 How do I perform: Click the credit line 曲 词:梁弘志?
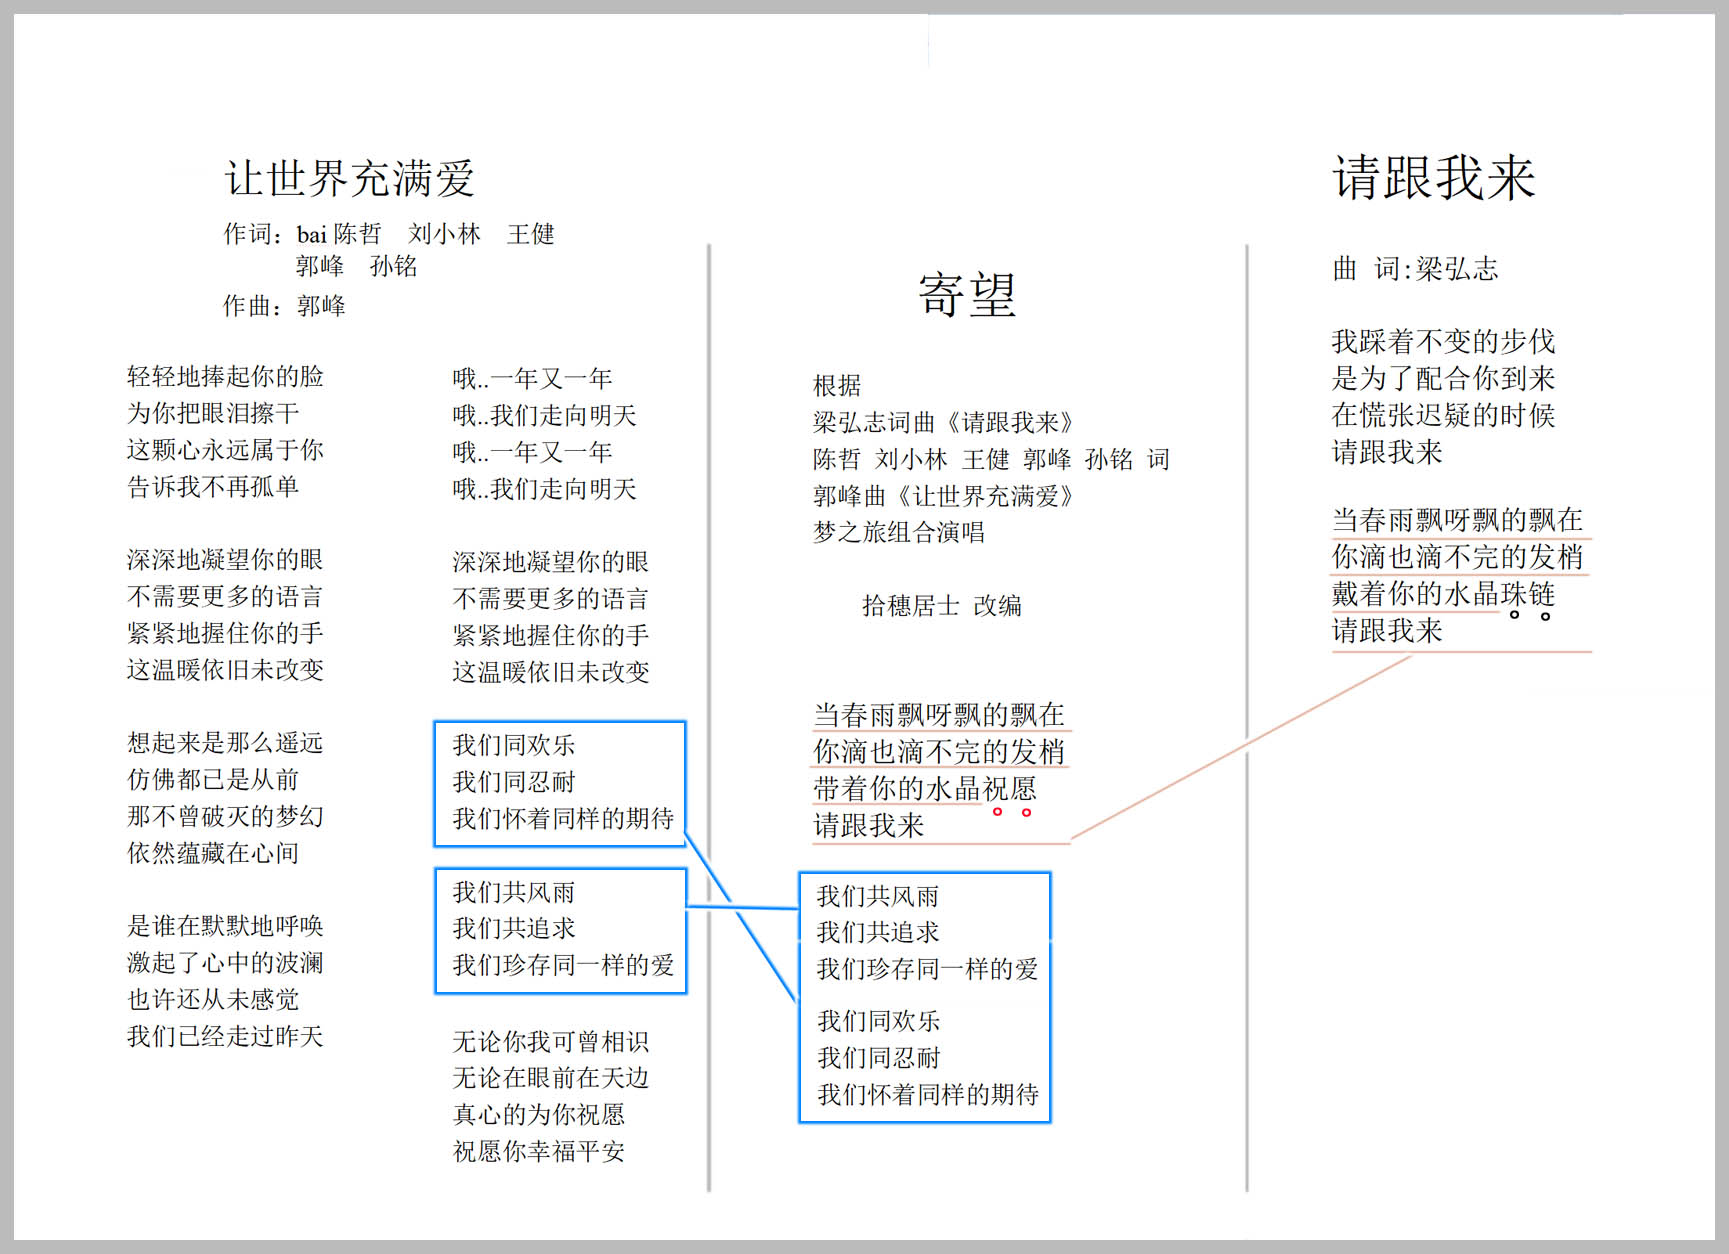pos(1415,268)
